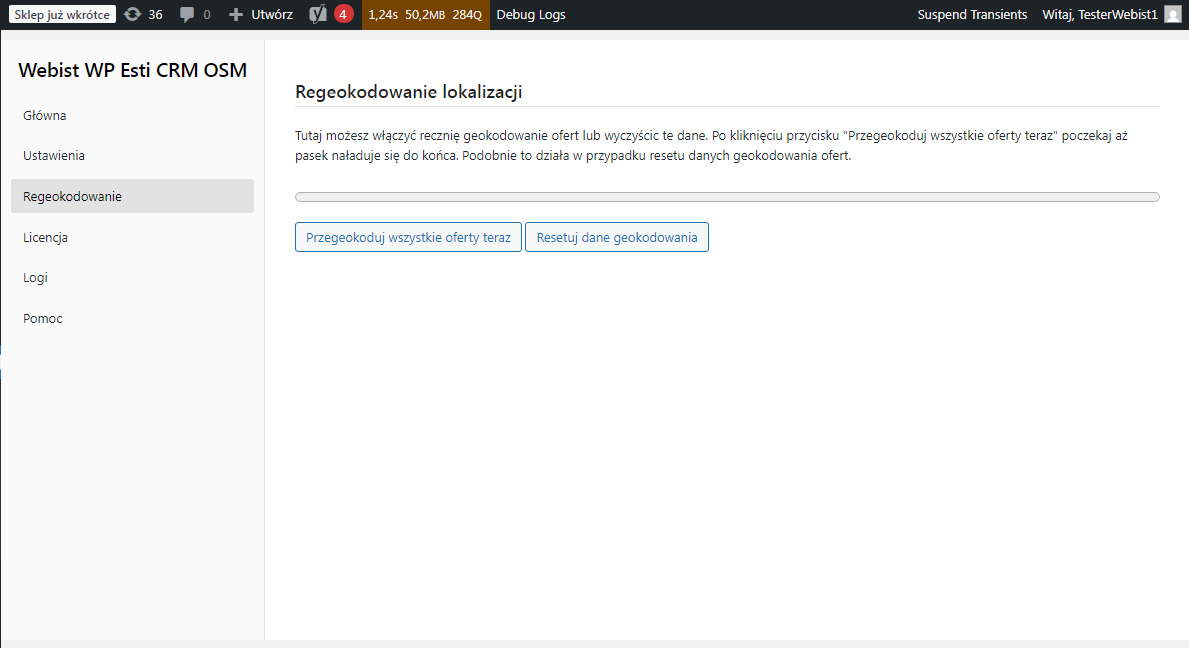
Task: Open the Ustawienia section
Action: [54, 156]
